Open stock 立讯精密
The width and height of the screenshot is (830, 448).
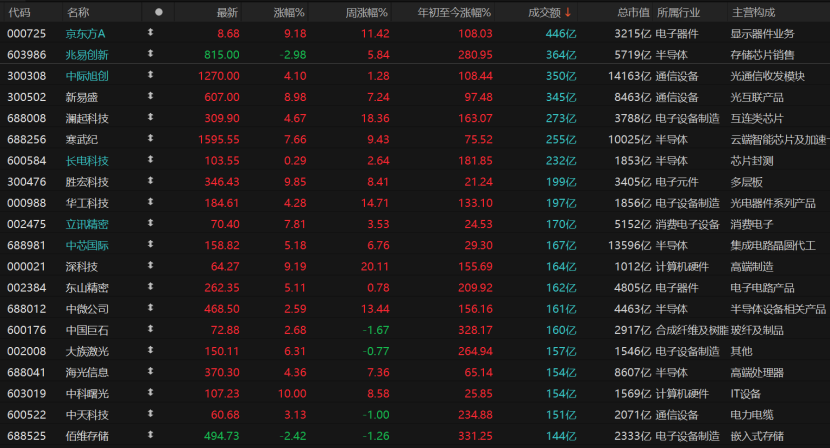coord(87,225)
